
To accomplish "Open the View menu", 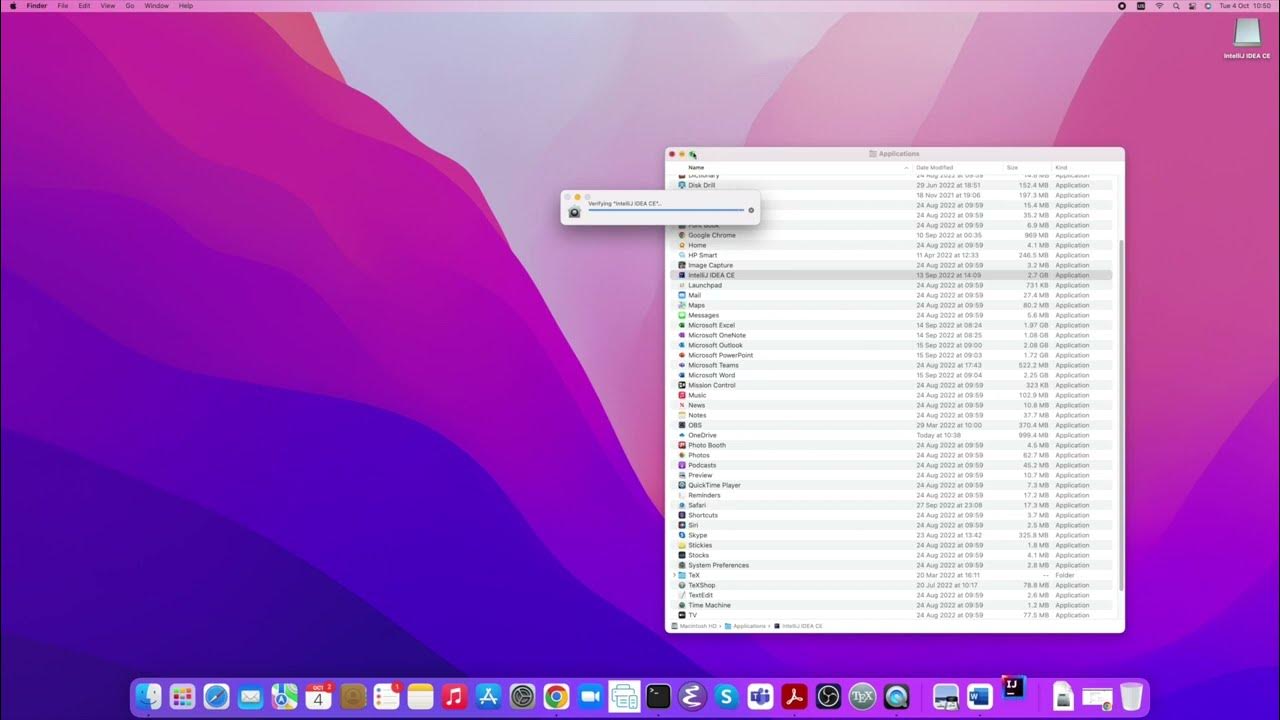I will click(x=107, y=6).
